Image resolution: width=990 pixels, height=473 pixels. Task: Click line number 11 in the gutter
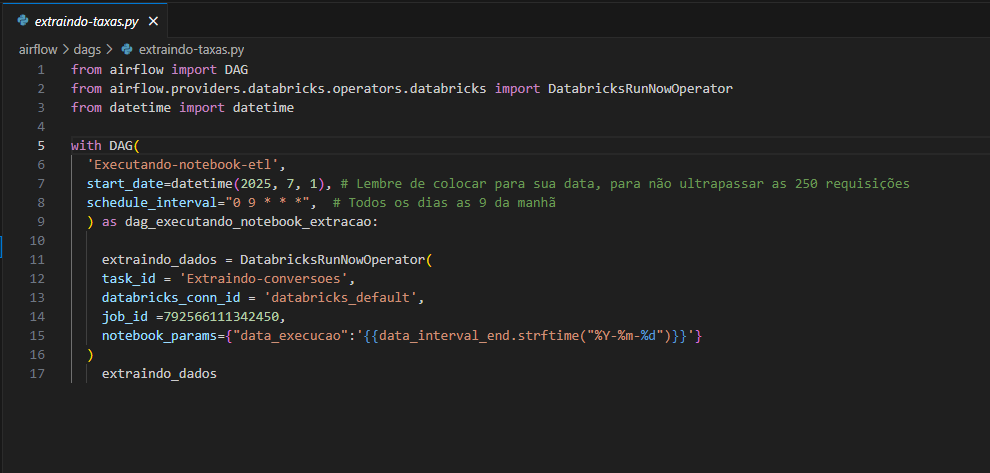[37, 260]
